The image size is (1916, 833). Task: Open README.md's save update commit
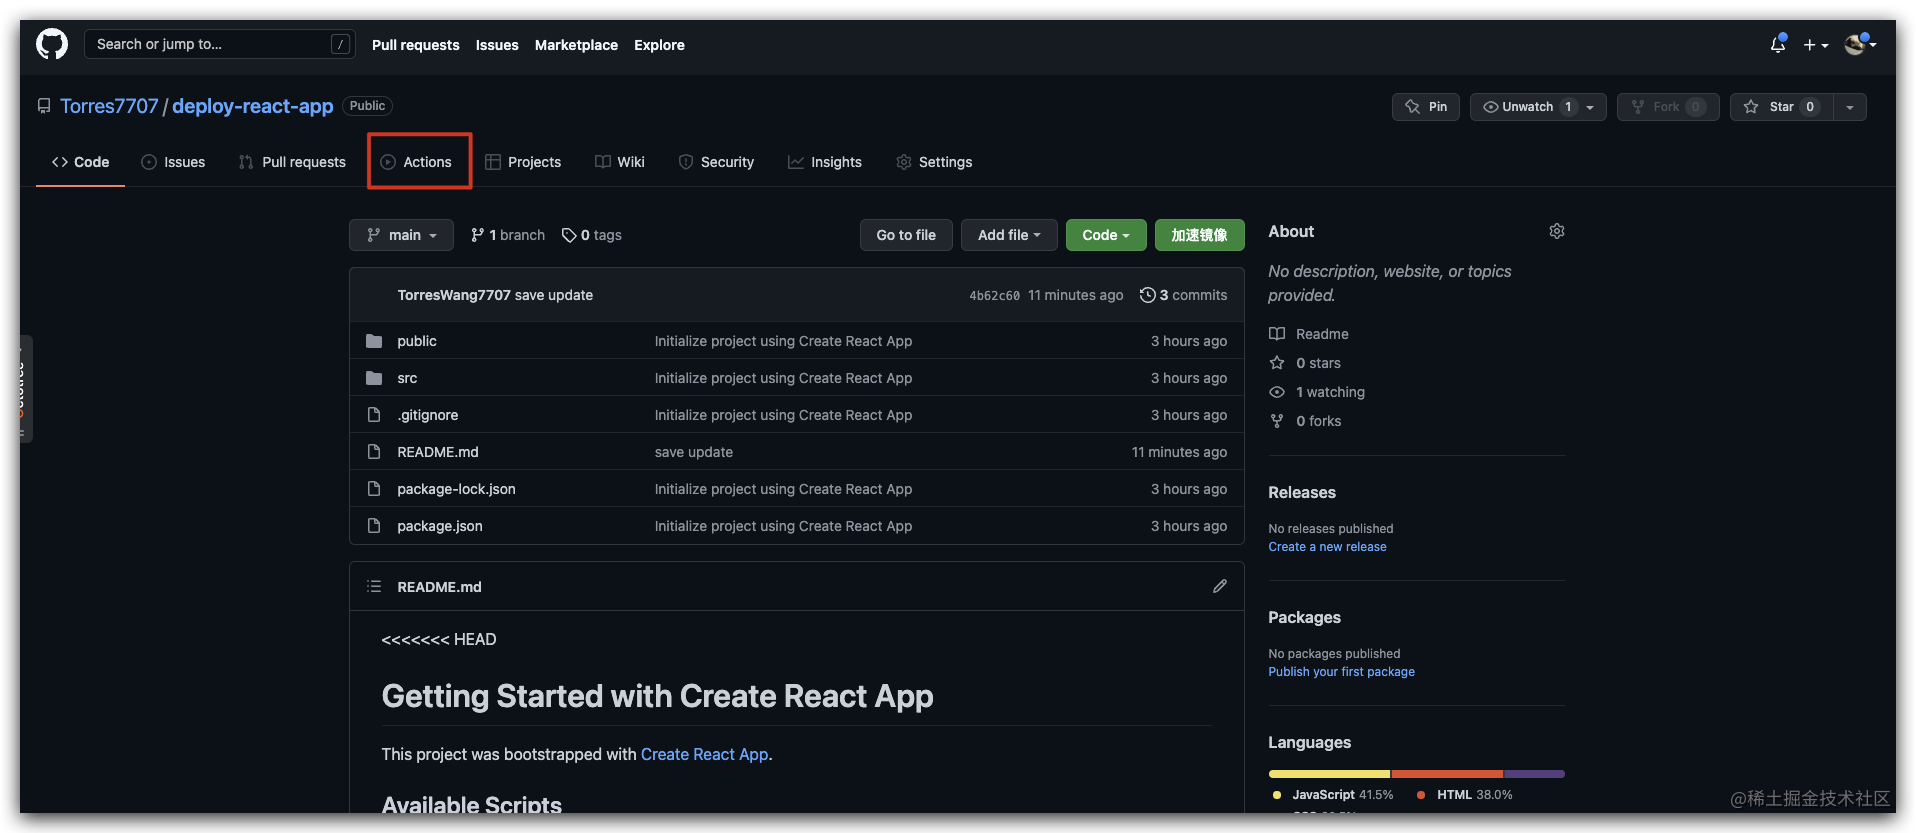pos(694,452)
